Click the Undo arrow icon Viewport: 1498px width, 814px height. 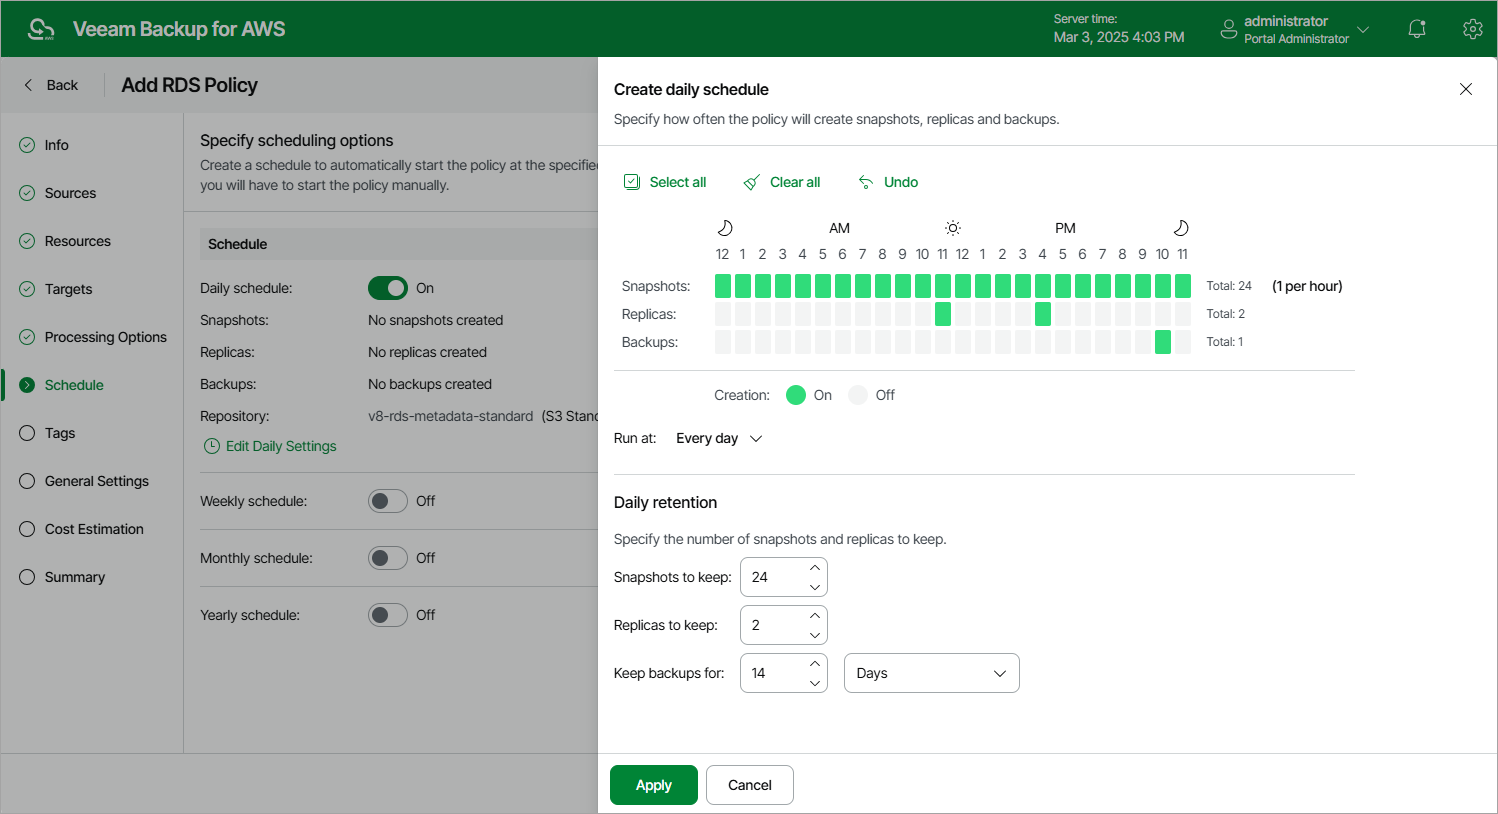(865, 181)
